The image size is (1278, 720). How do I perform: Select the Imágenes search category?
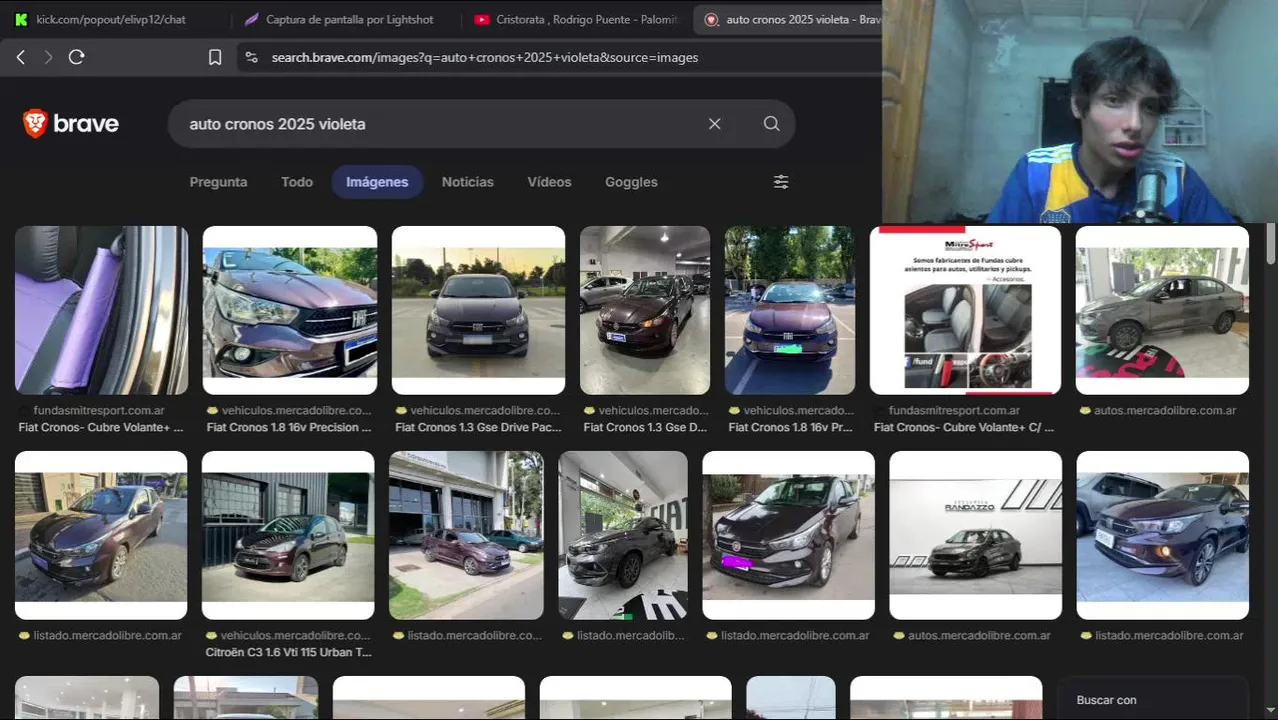click(x=377, y=182)
